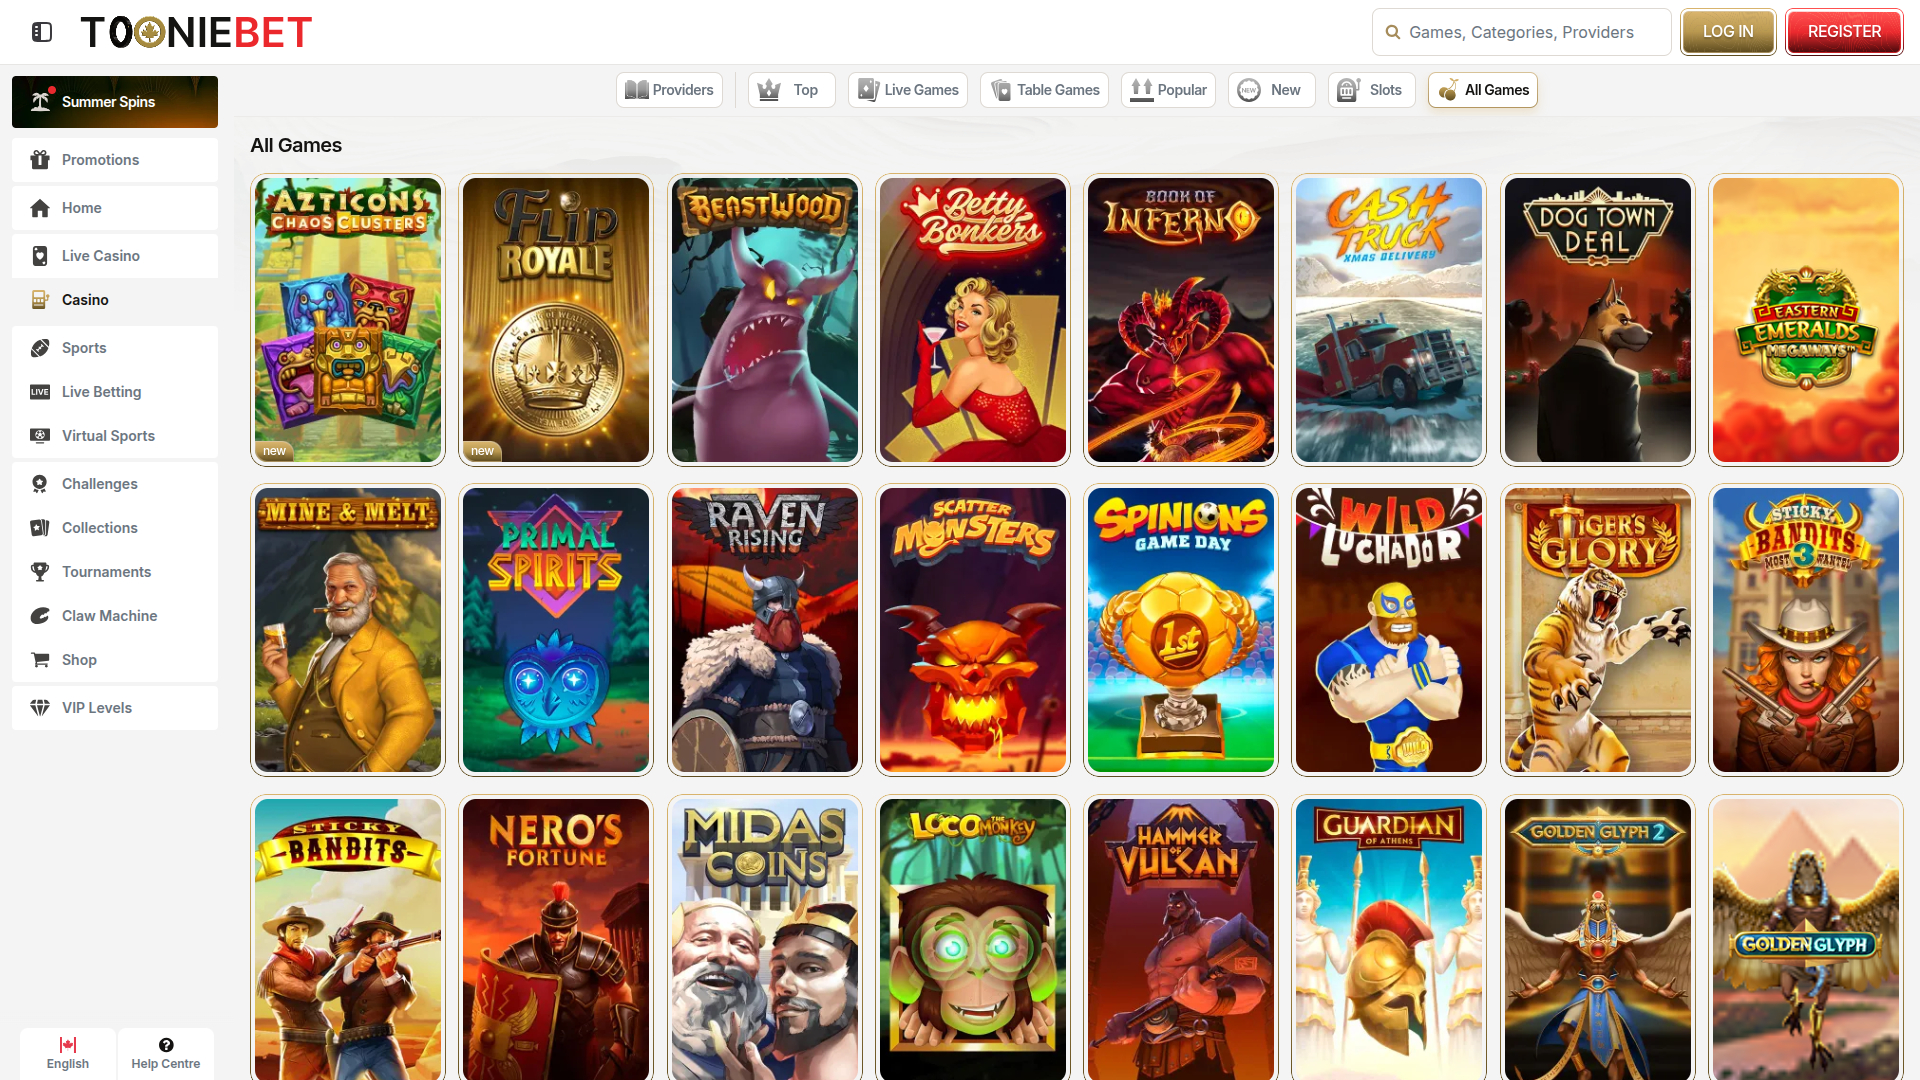1920x1080 pixels.
Task: Click the Tournaments trophy icon
Action: point(40,571)
